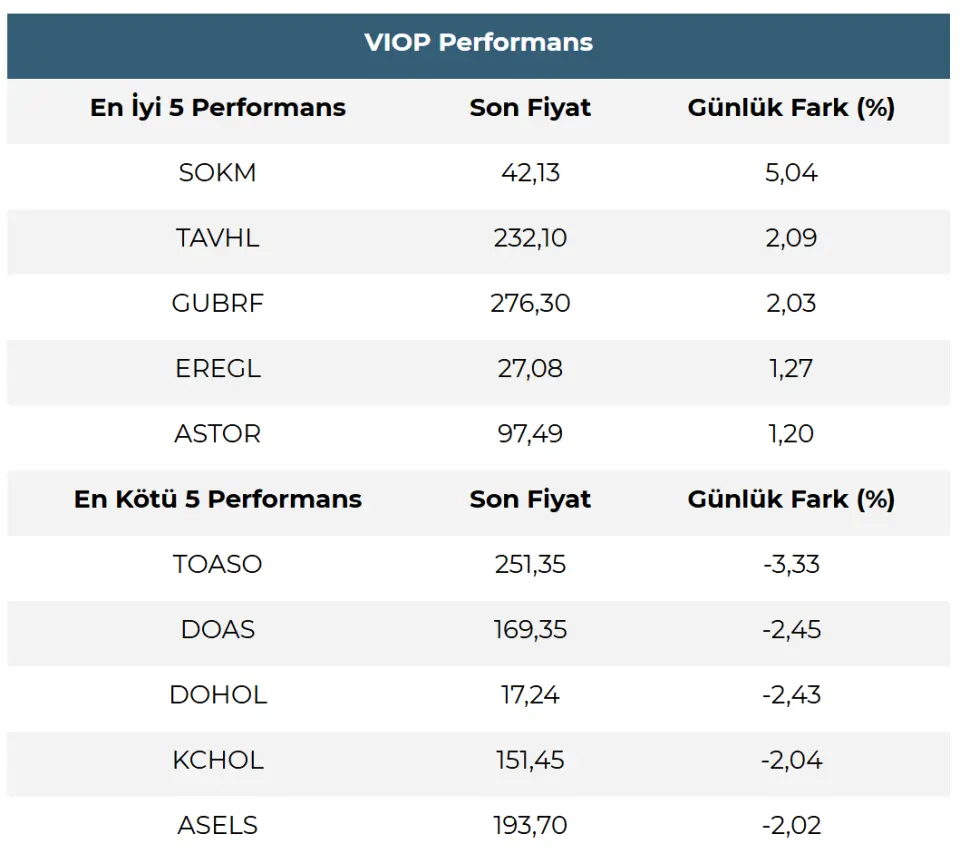960x863 pixels.
Task: Click the TAVHL ticker name
Action: (218, 238)
